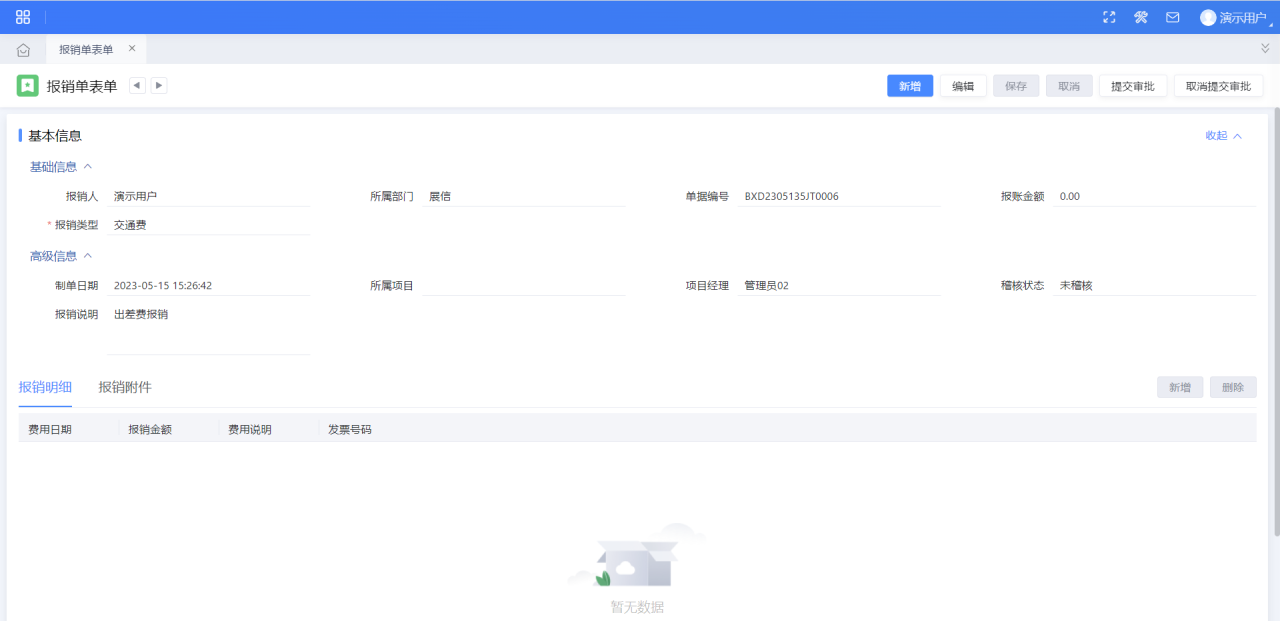Click the 所属部门 field 展信

point(524,197)
